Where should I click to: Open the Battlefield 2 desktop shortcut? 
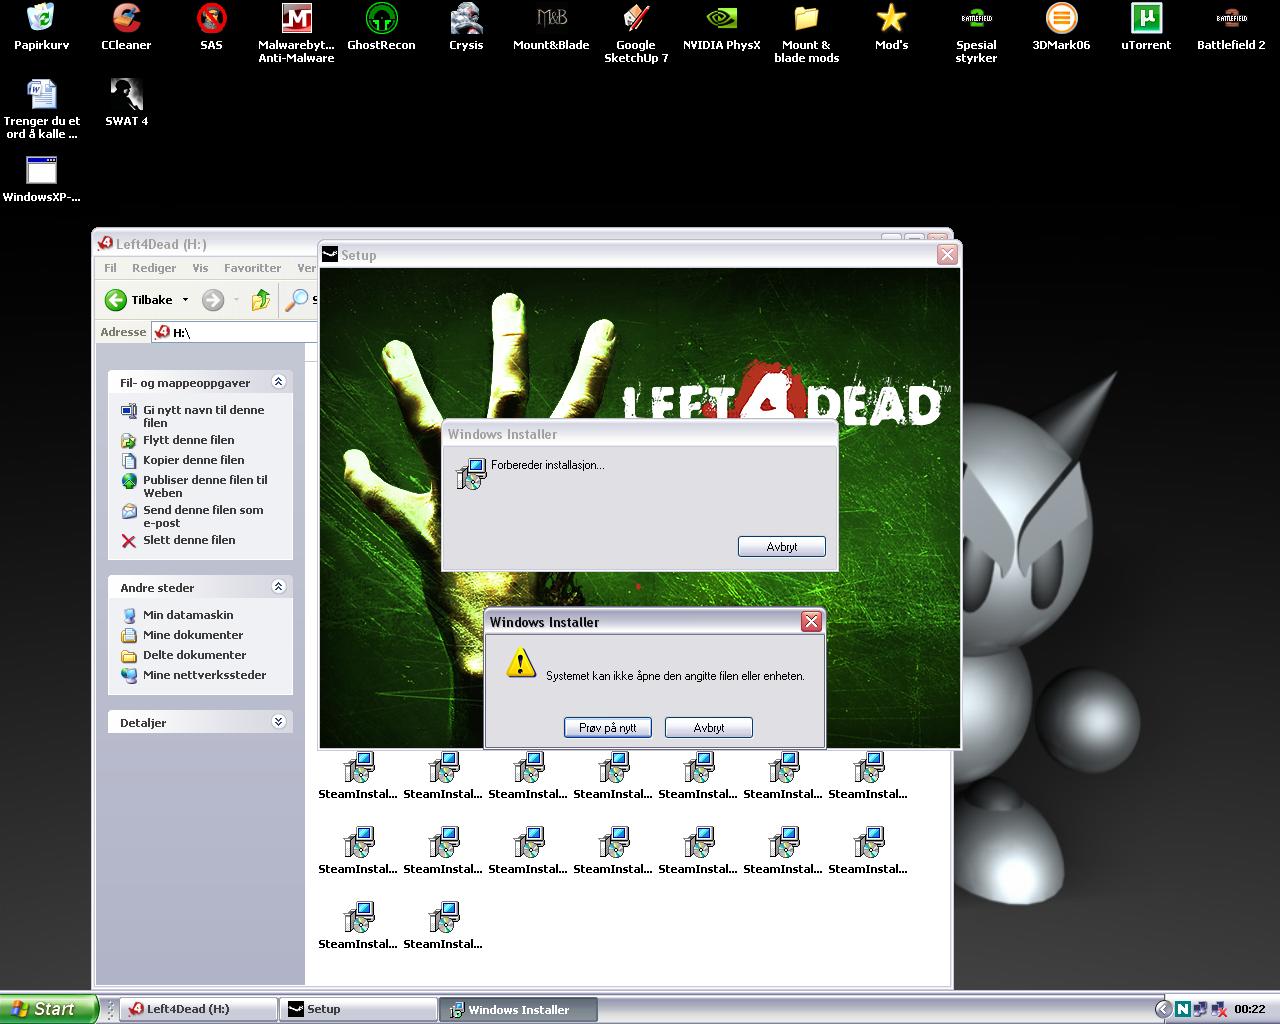coord(1231,27)
